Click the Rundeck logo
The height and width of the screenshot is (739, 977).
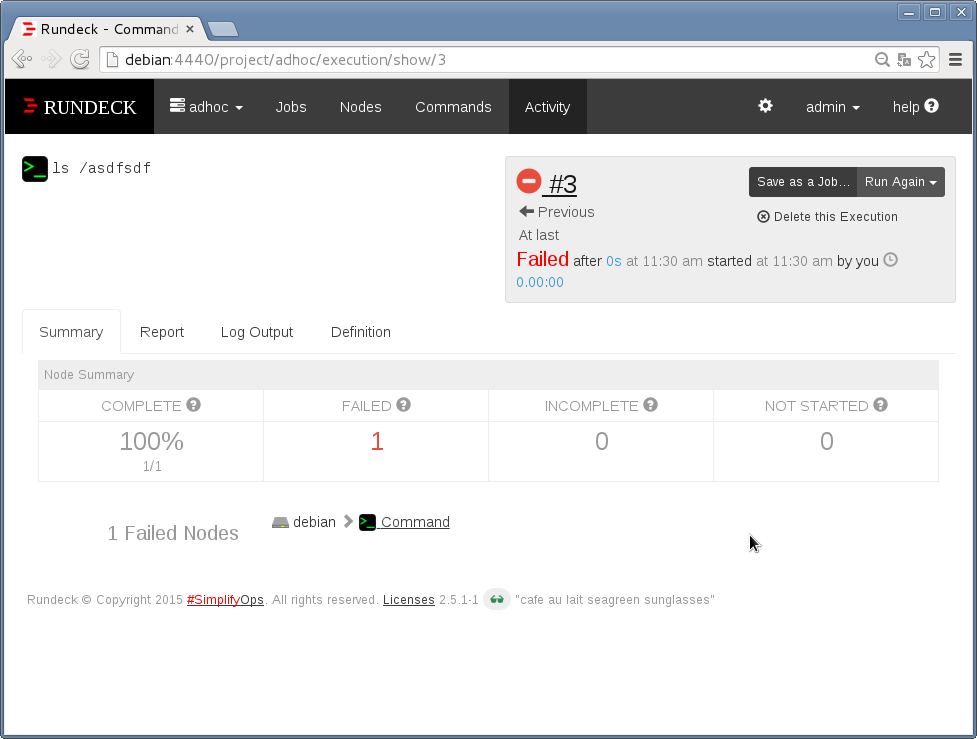(x=80, y=107)
